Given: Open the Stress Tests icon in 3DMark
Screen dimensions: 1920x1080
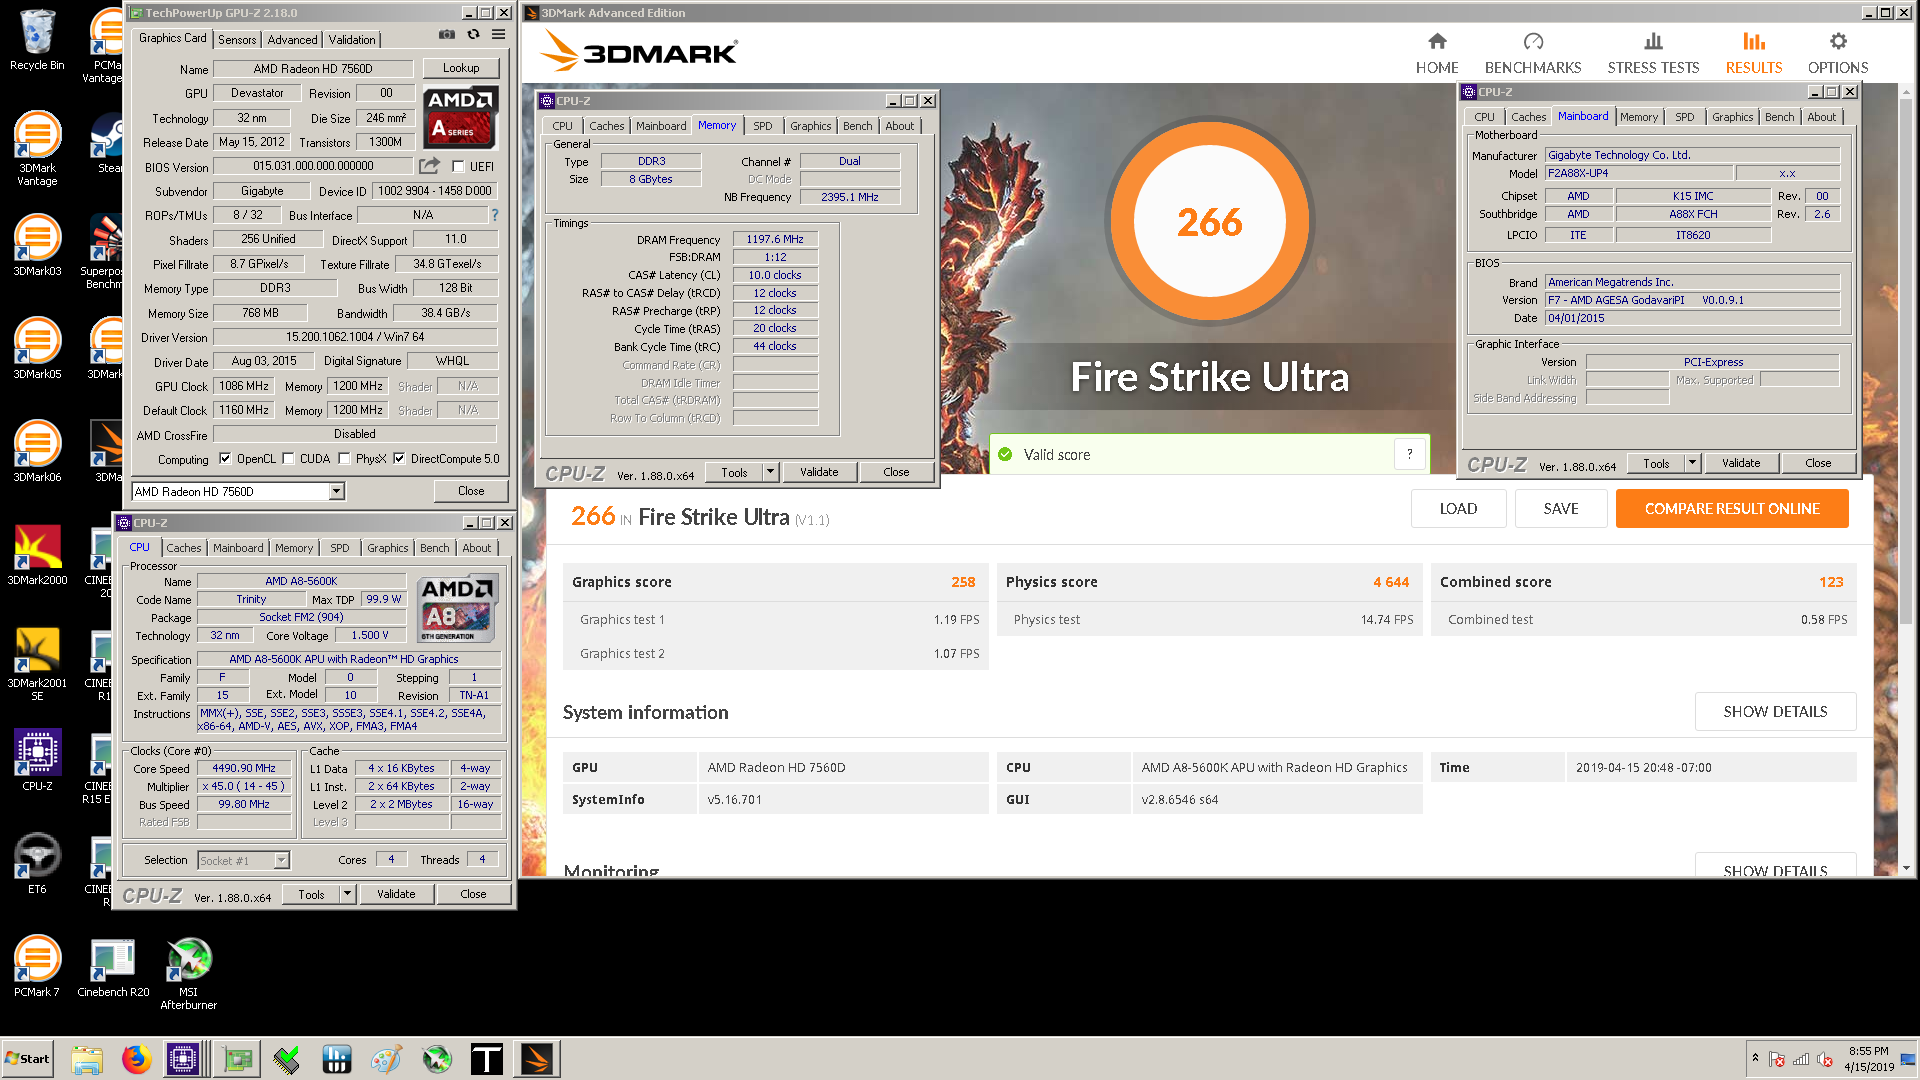Looking at the screenshot, I should point(1653,41).
